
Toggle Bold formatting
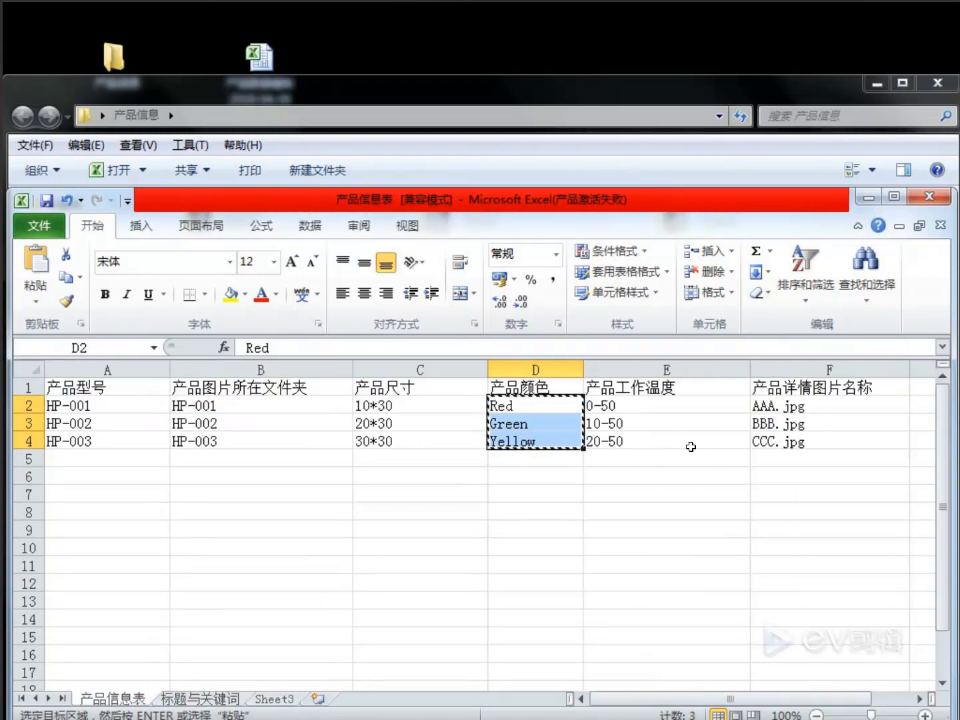(x=105, y=294)
